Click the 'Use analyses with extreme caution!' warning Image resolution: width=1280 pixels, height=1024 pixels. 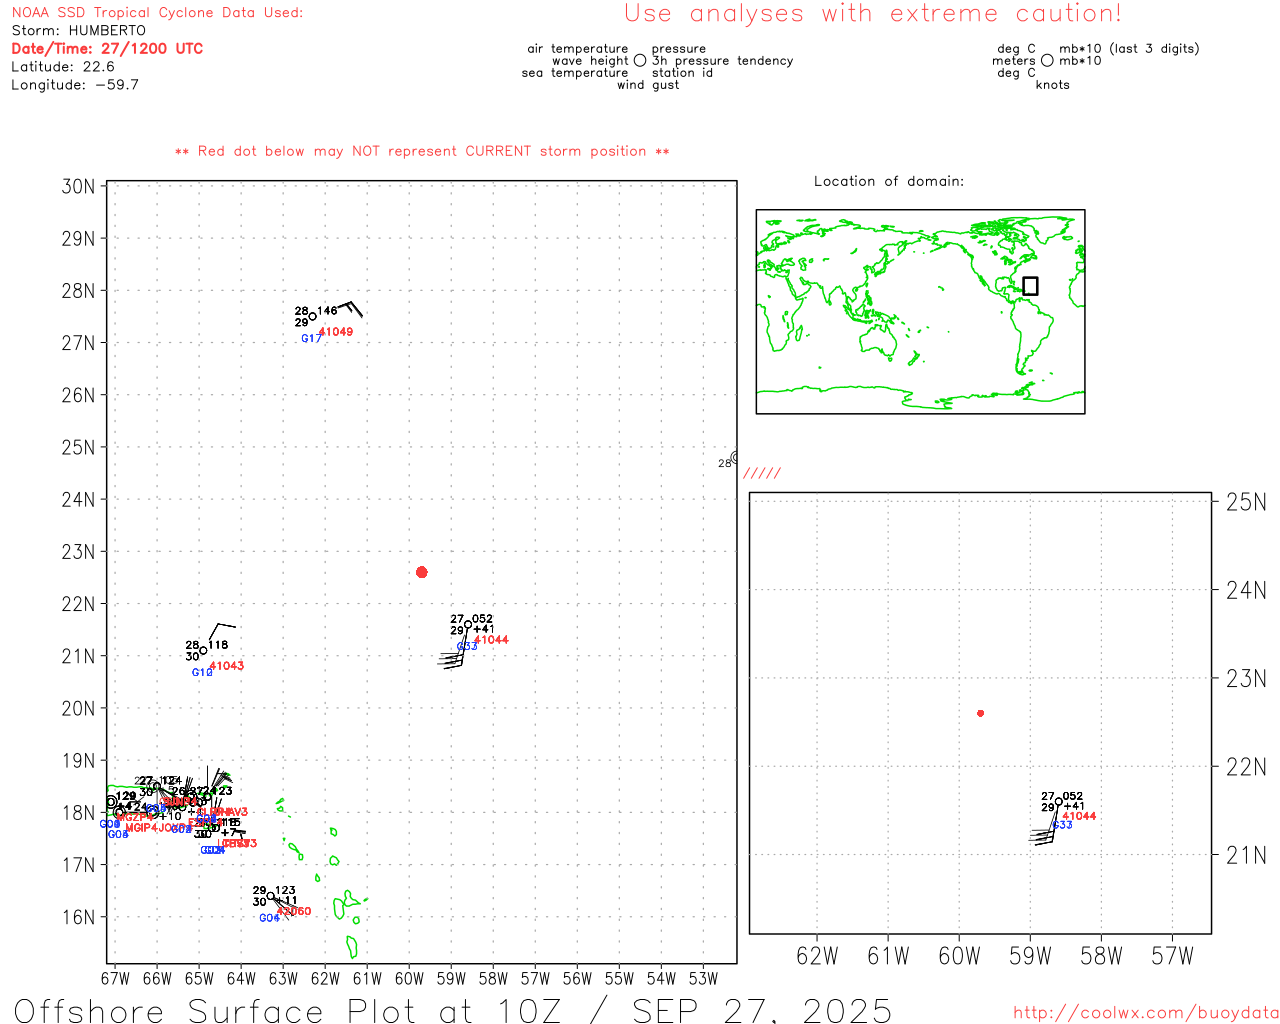pos(872,14)
